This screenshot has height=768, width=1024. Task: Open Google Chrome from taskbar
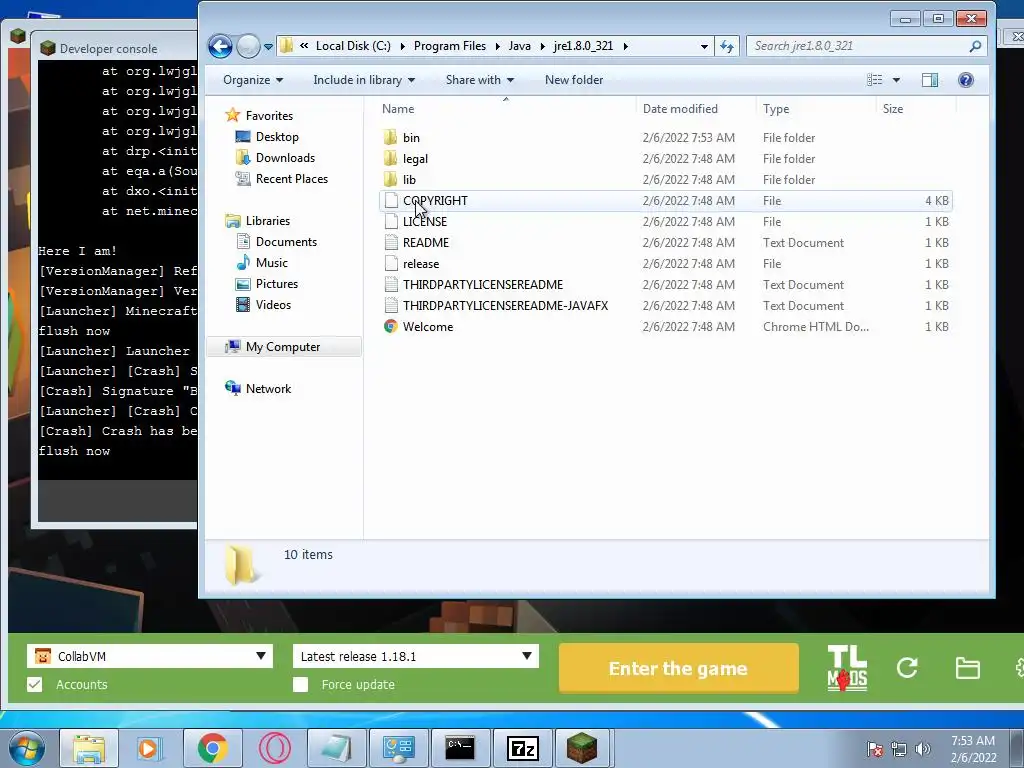click(x=212, y=748)
